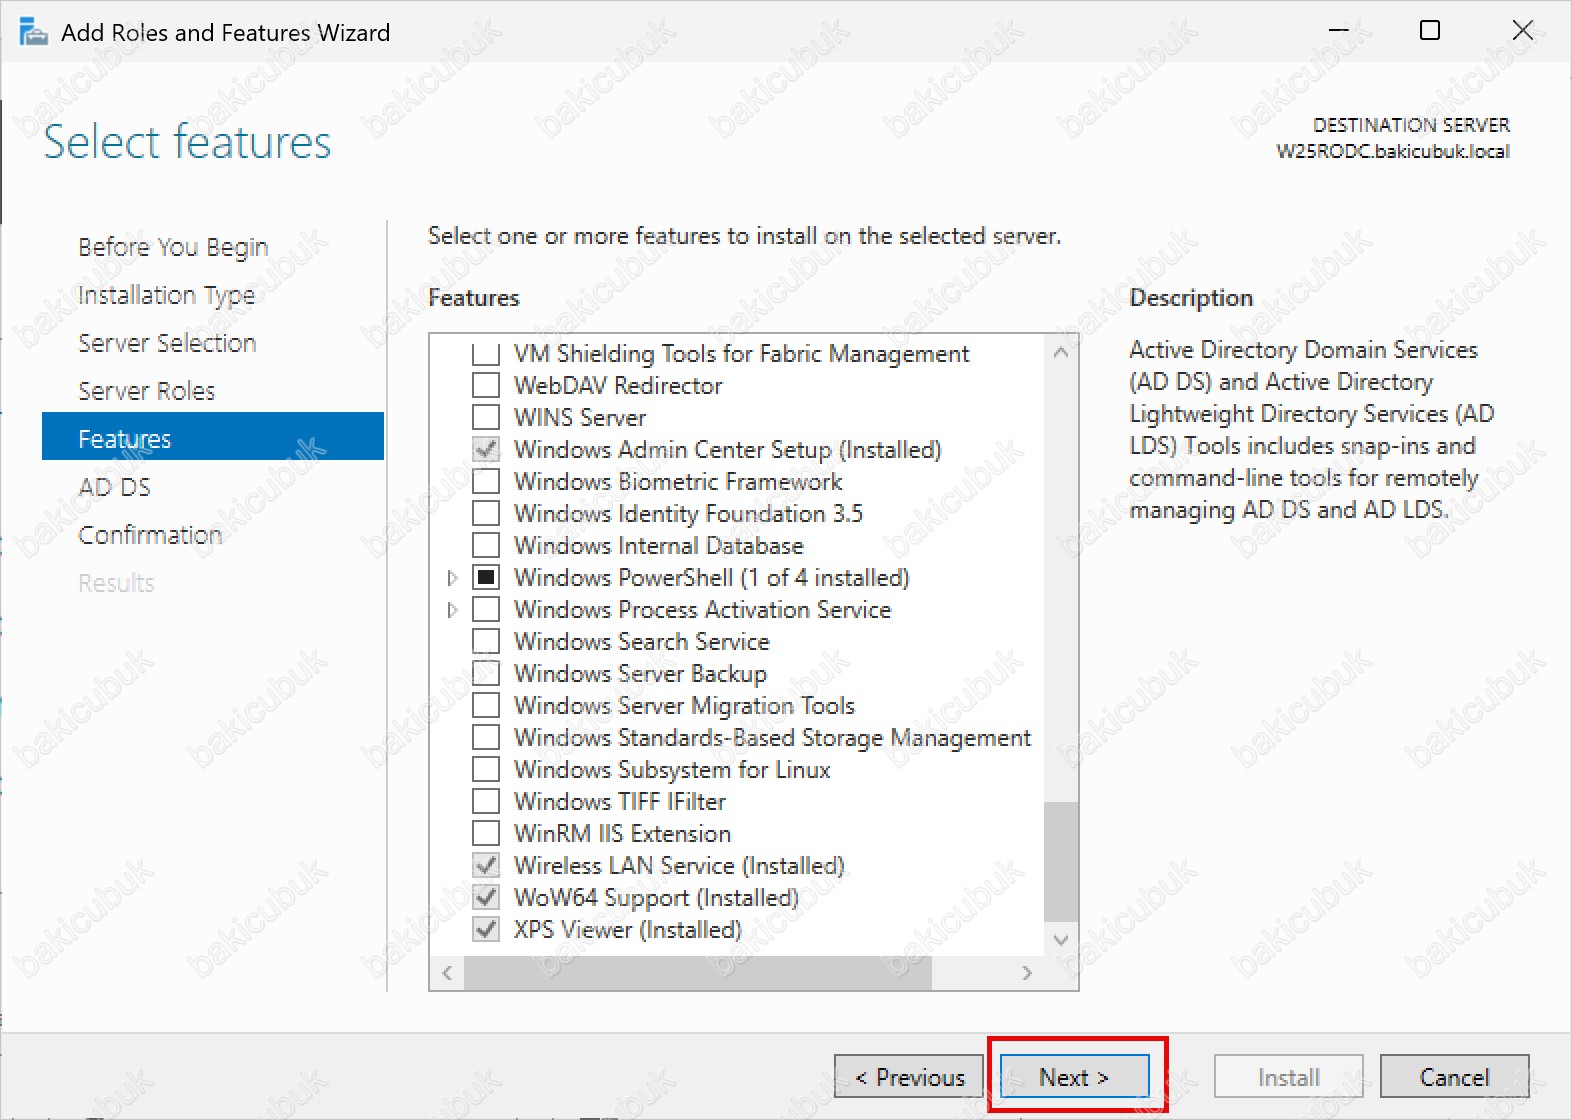Tick the Windows Server Backup checkbox

[486, 673]
